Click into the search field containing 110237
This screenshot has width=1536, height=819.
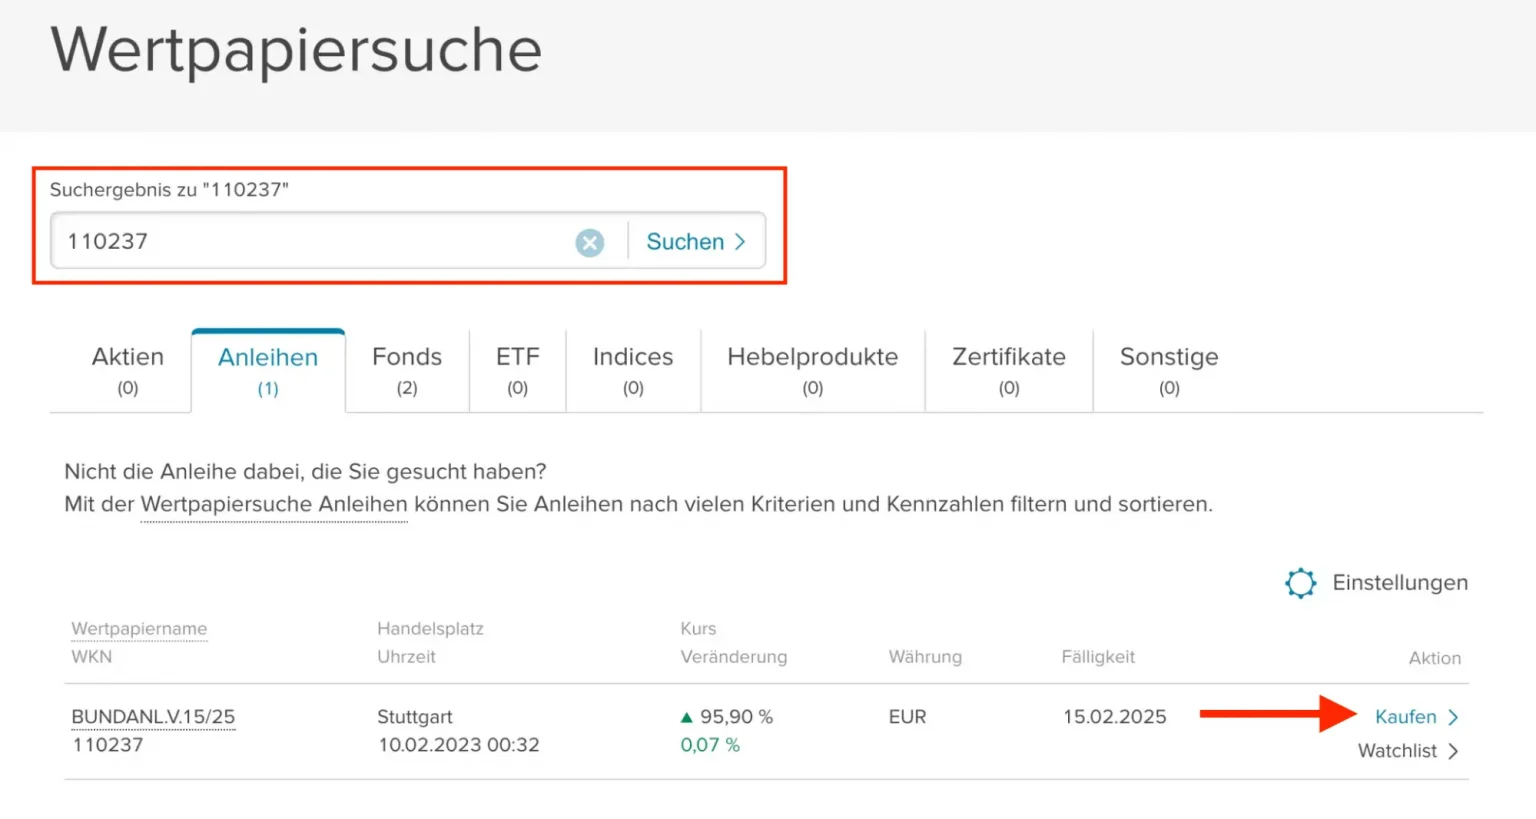click(310, 242)
